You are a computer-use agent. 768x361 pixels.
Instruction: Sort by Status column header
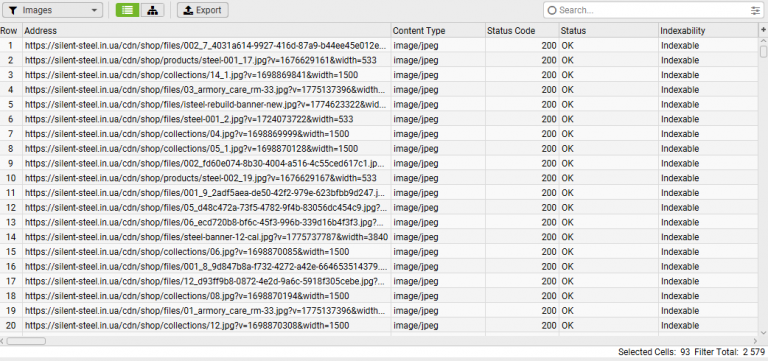(x=609, y=31)
